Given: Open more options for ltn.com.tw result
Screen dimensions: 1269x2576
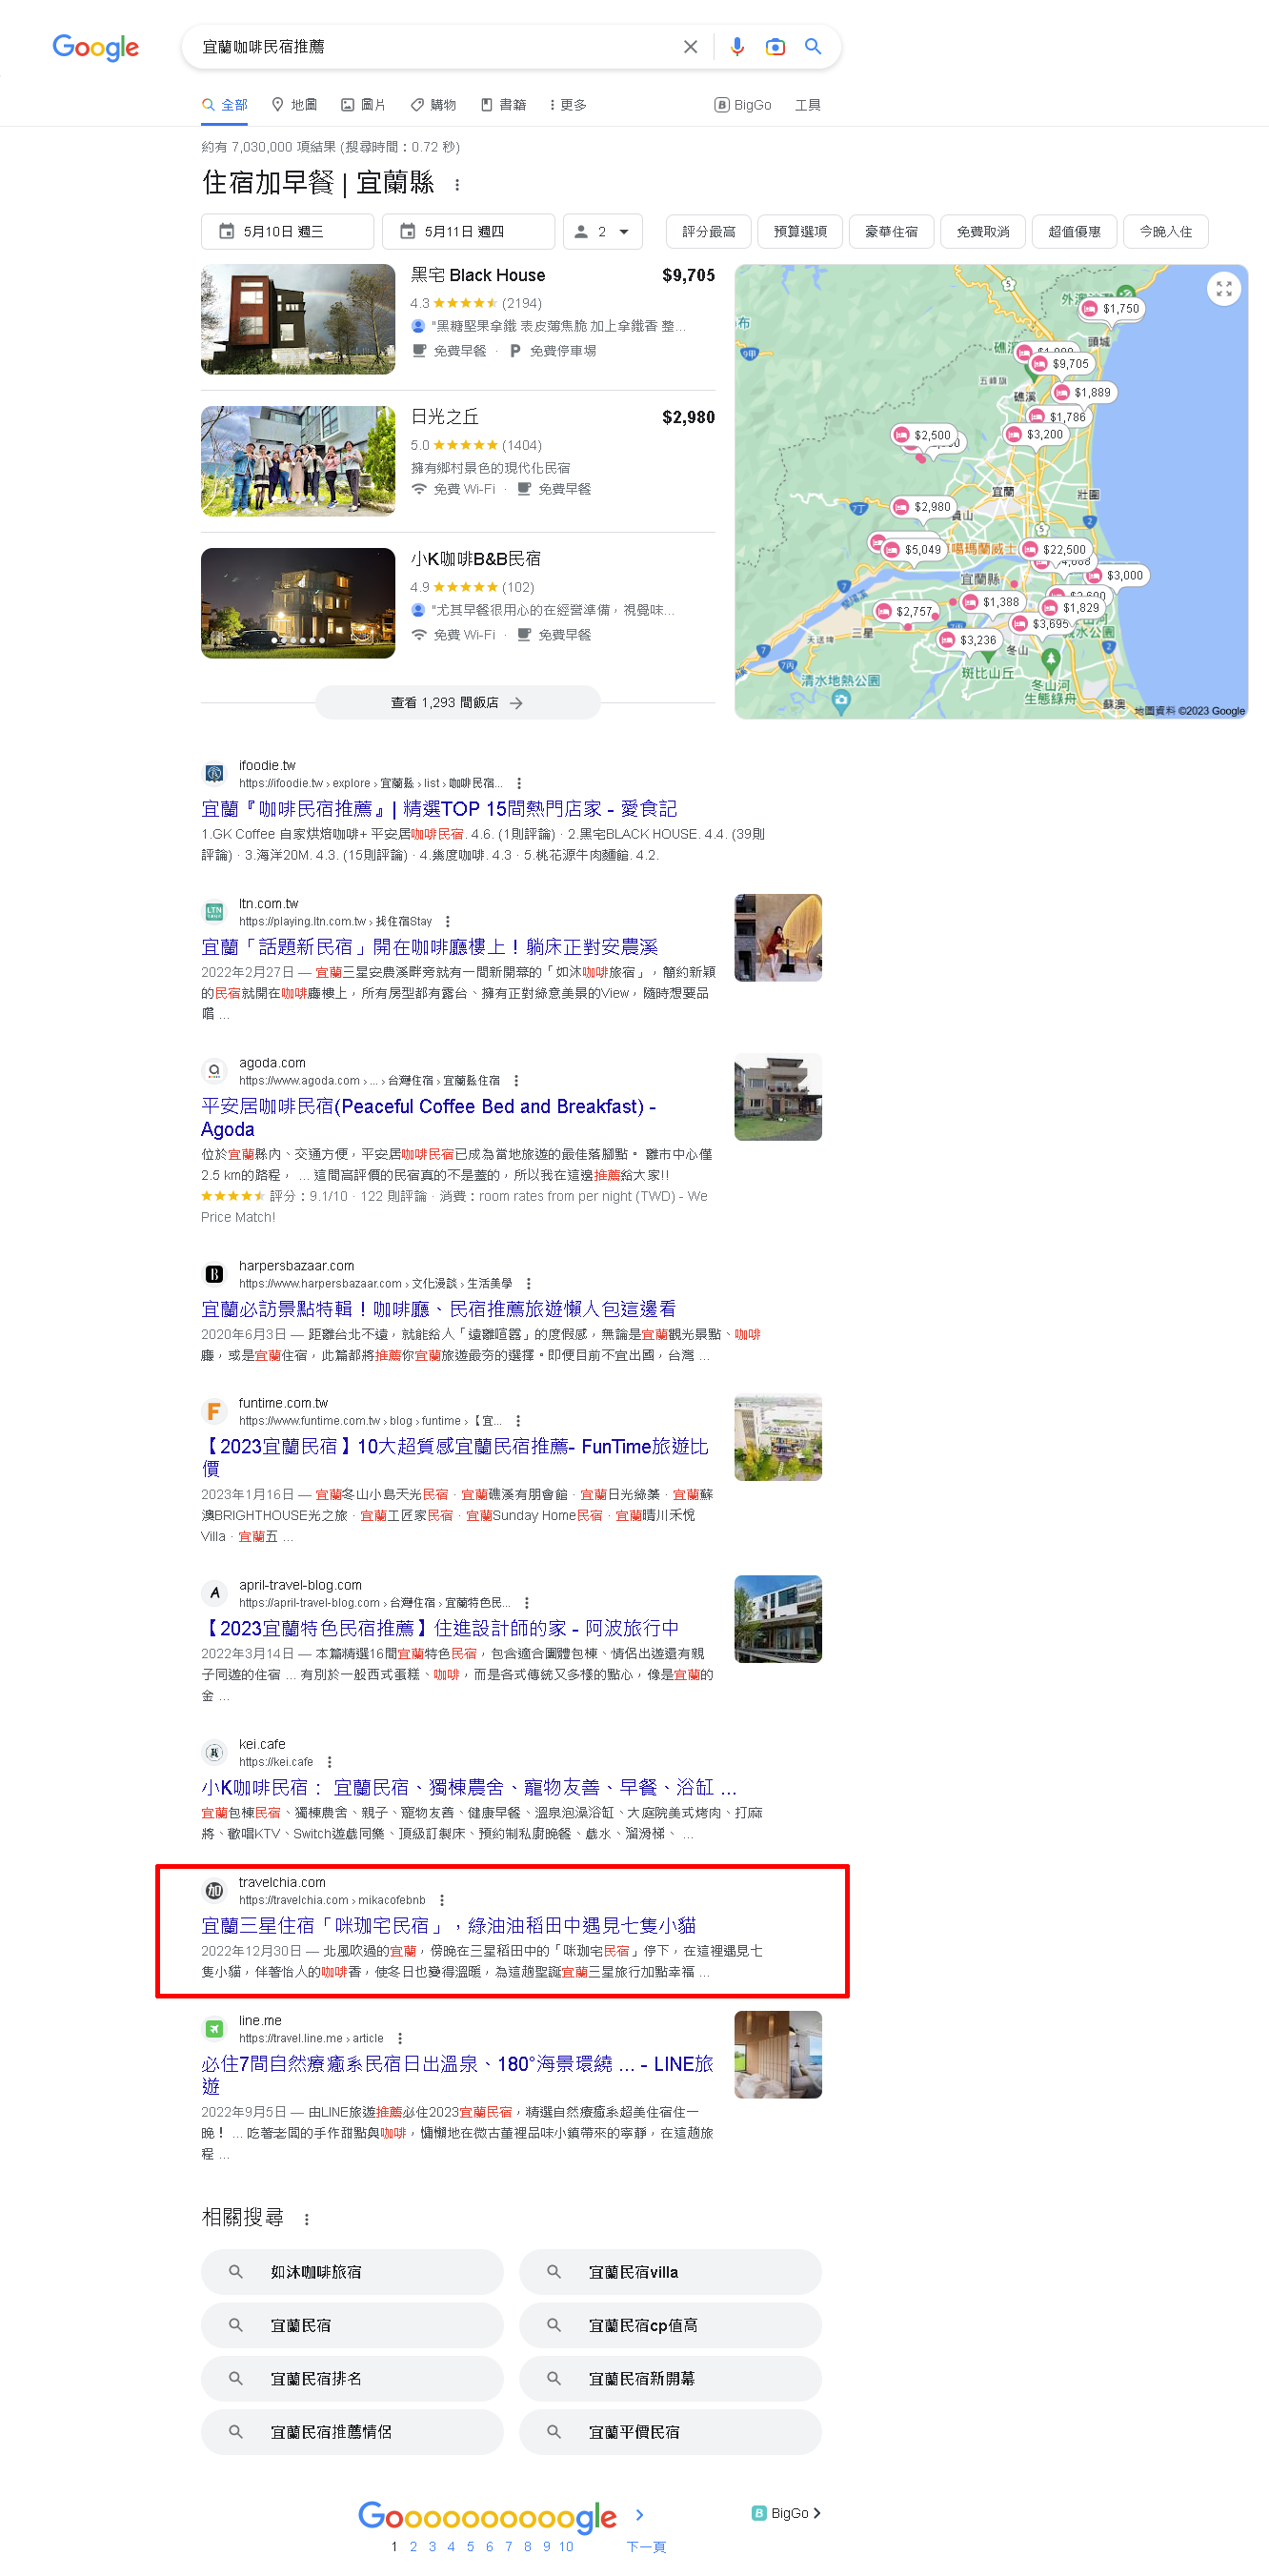Looking at the screenshot, I should click(x=447, y=922).
